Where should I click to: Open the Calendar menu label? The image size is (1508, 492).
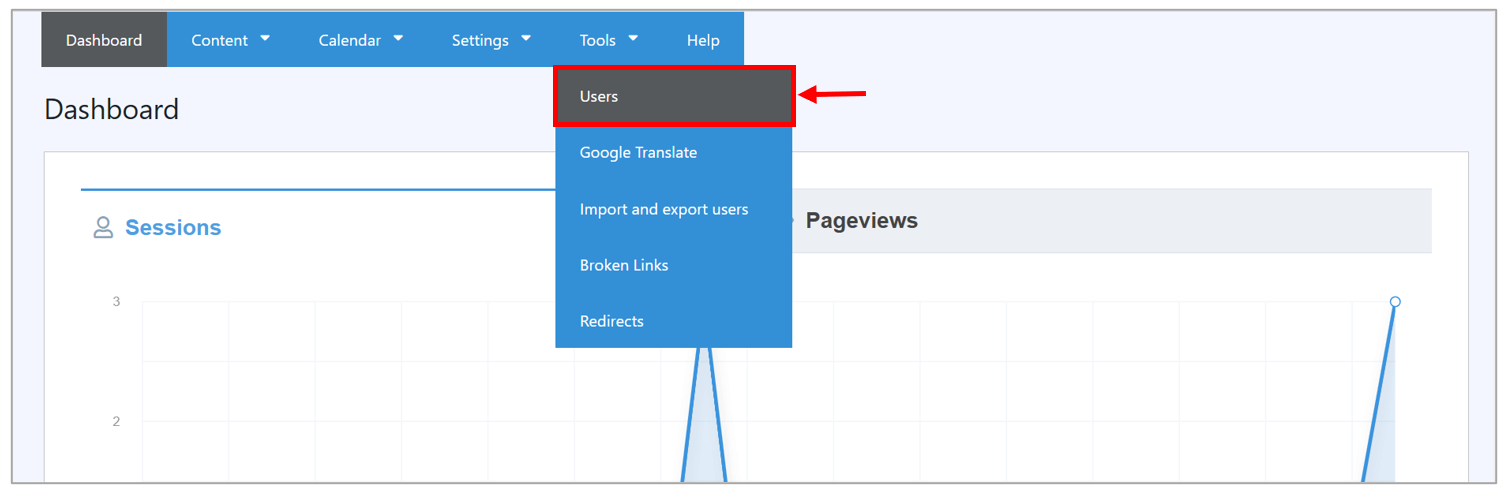pos(349,40)
